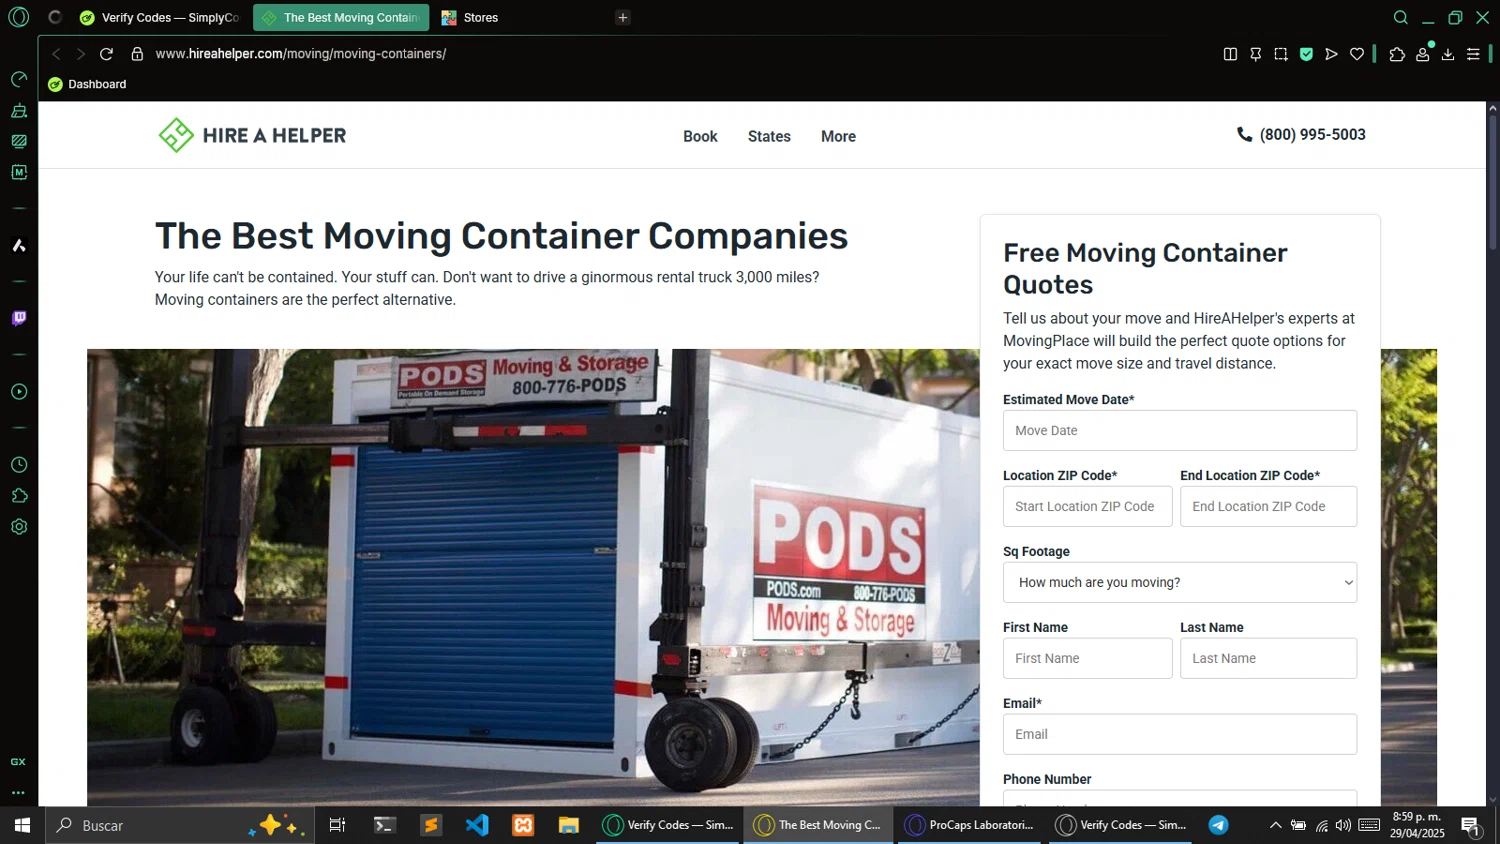Open the ad blocker shield icon

1306,54
